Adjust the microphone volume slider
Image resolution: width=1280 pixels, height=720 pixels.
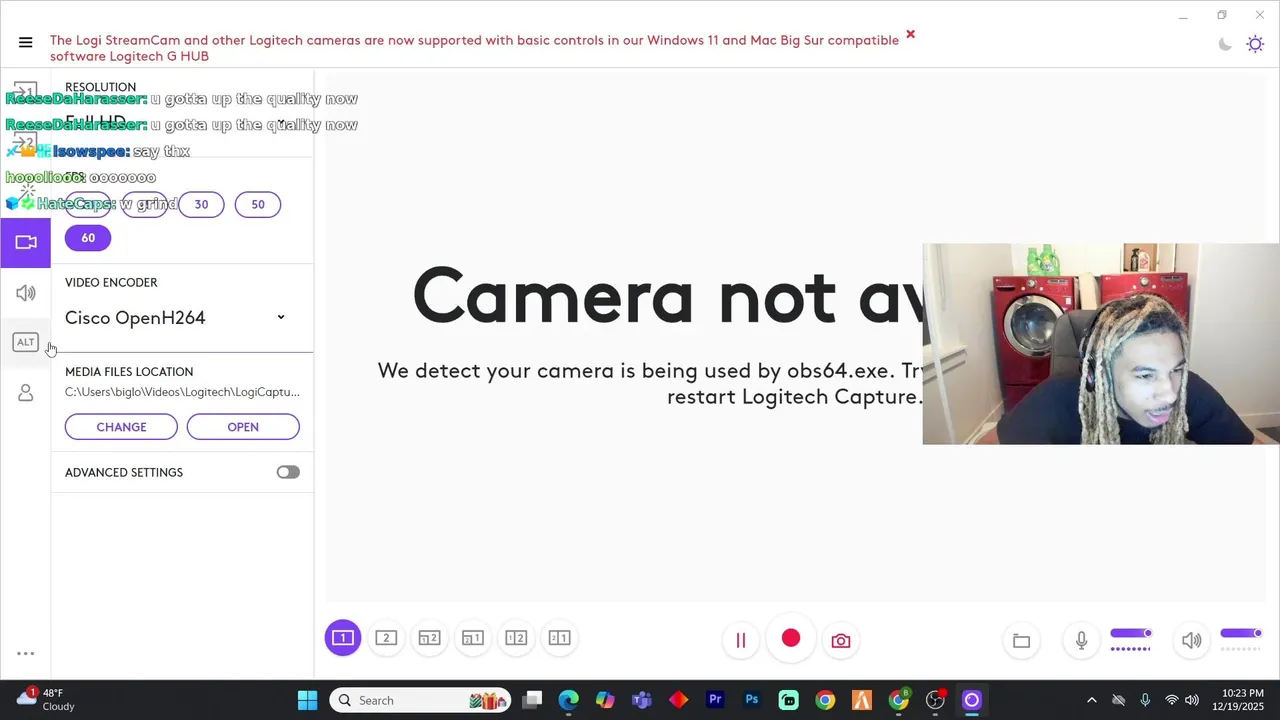coord(1131,633)
